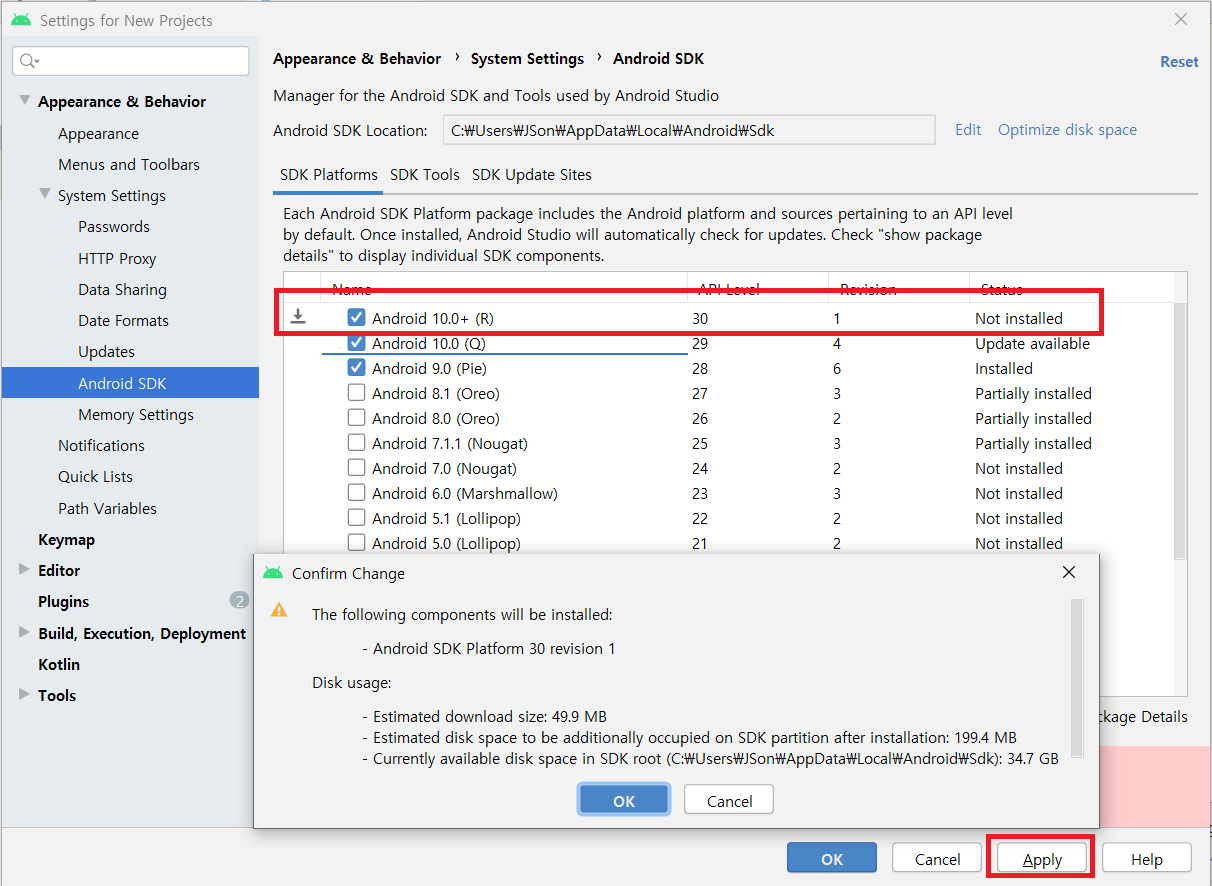The image size is (1212, 886).
Task: Click 'Installed' status for Android 9.0 (Pie)
Action: [x=1004, y=368]
